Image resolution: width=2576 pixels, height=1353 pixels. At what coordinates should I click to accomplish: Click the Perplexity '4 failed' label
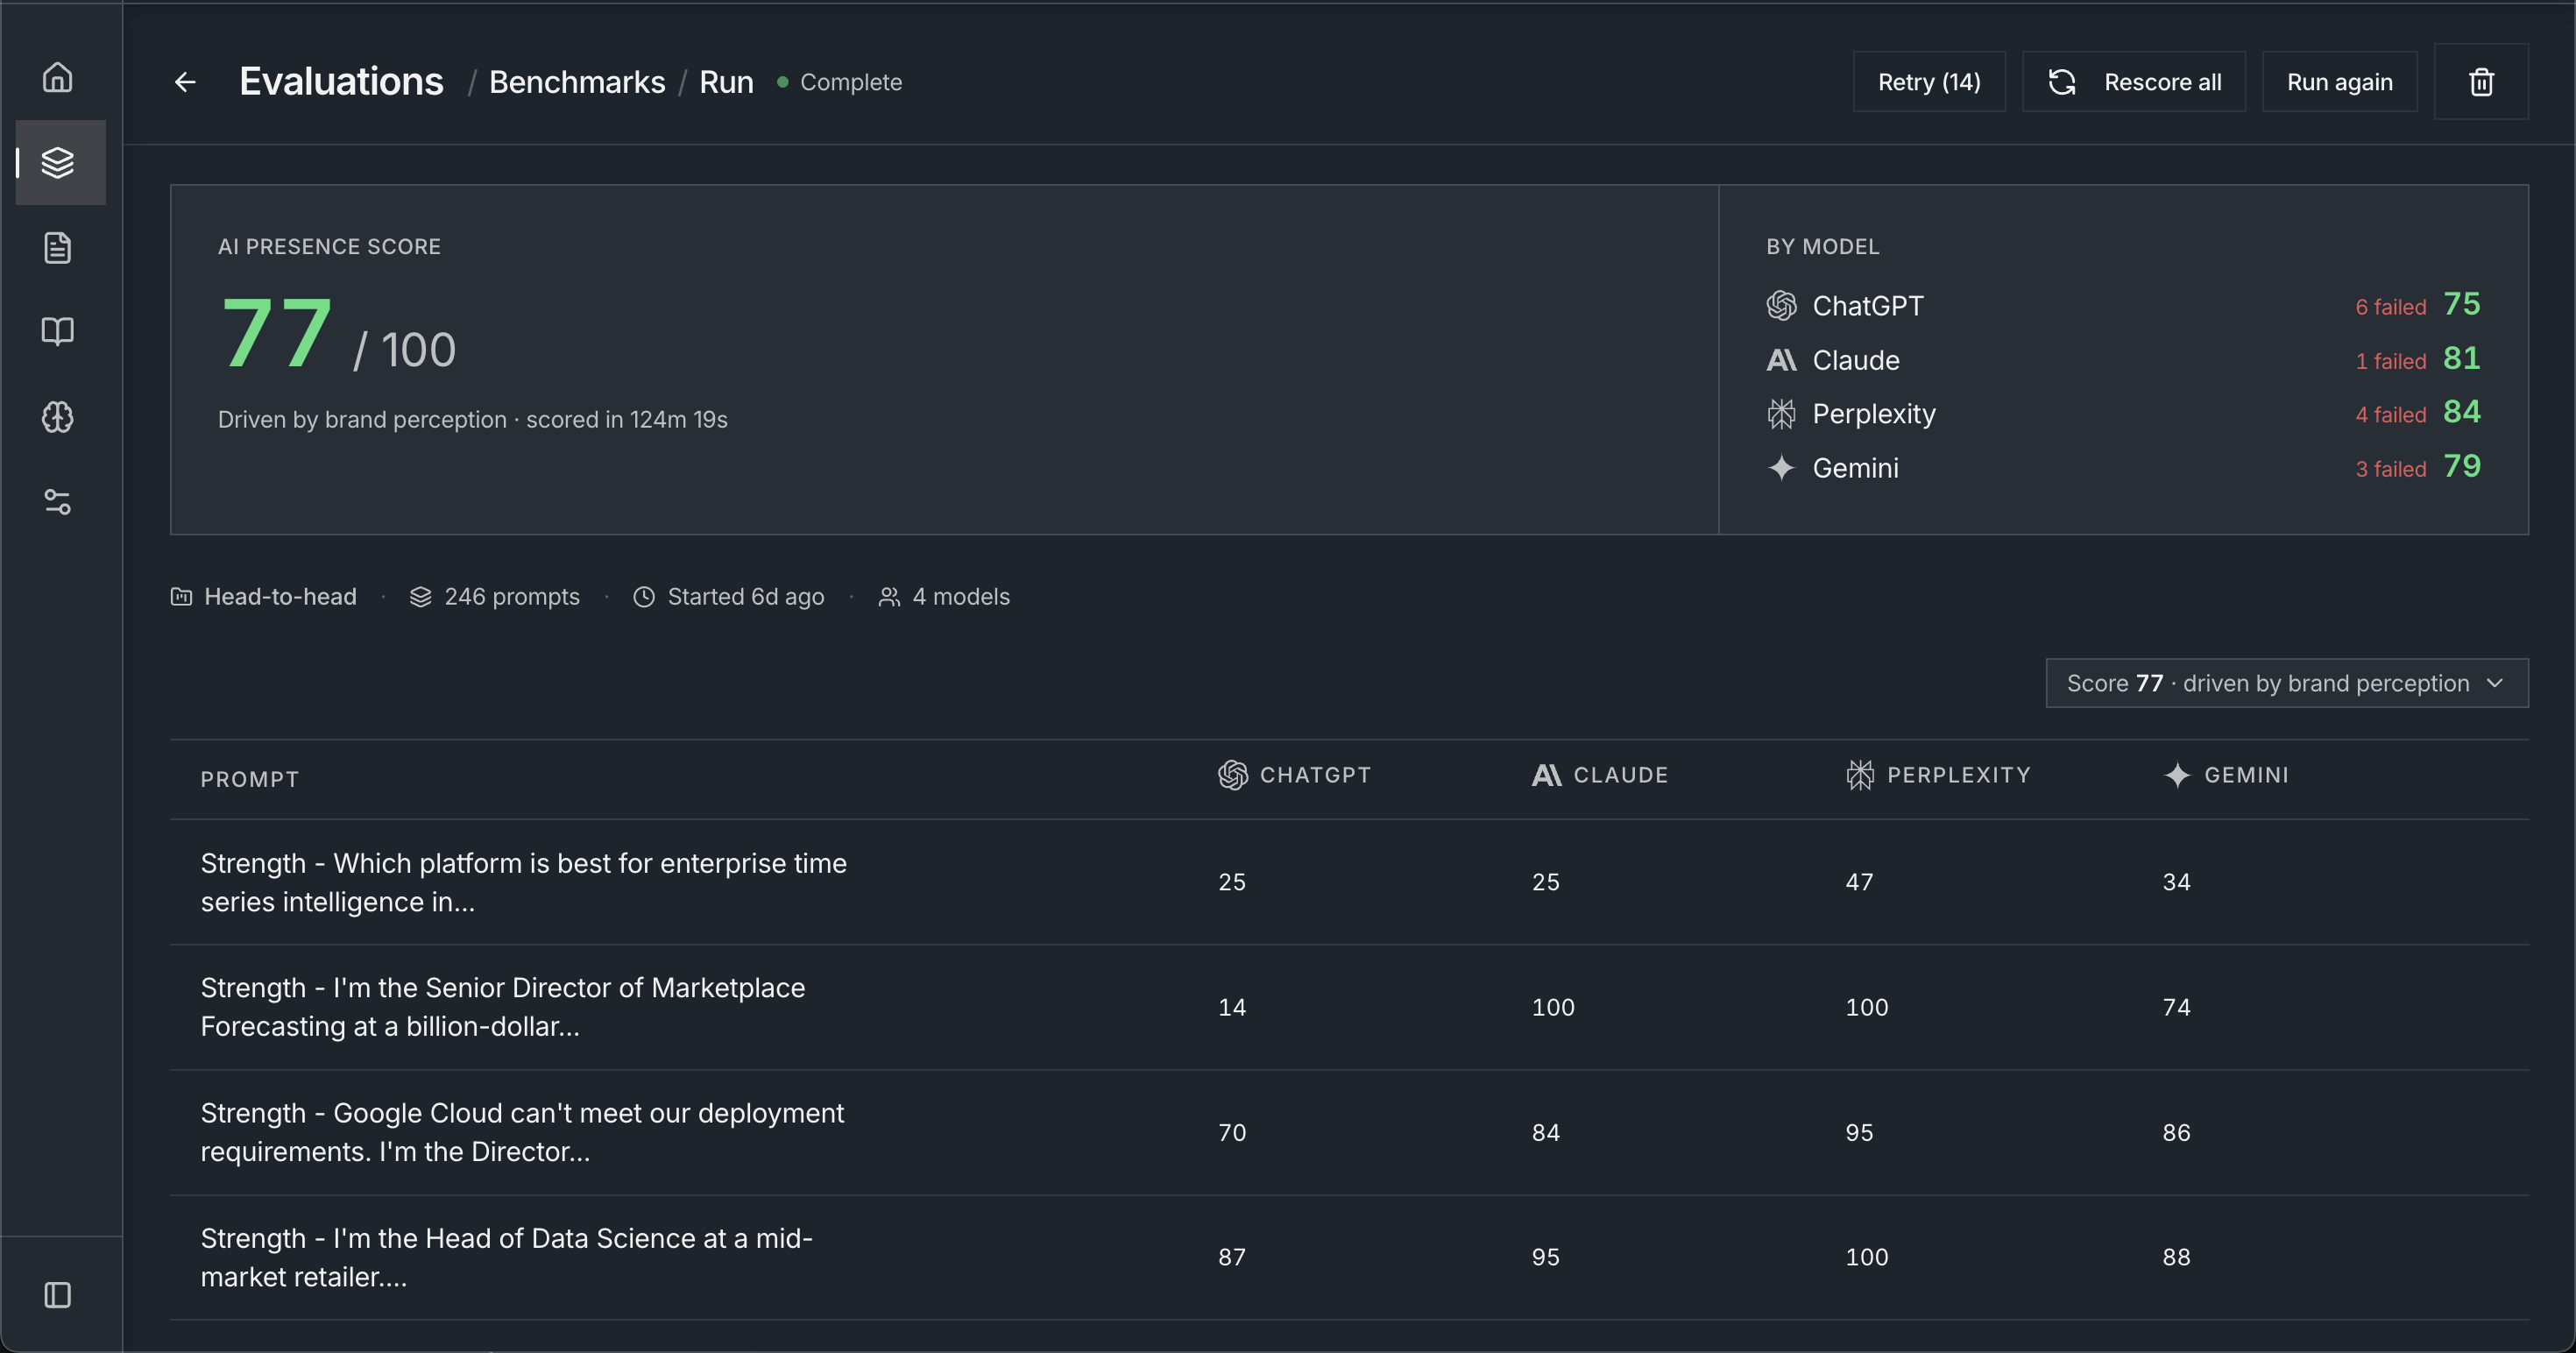point(2391,415)
